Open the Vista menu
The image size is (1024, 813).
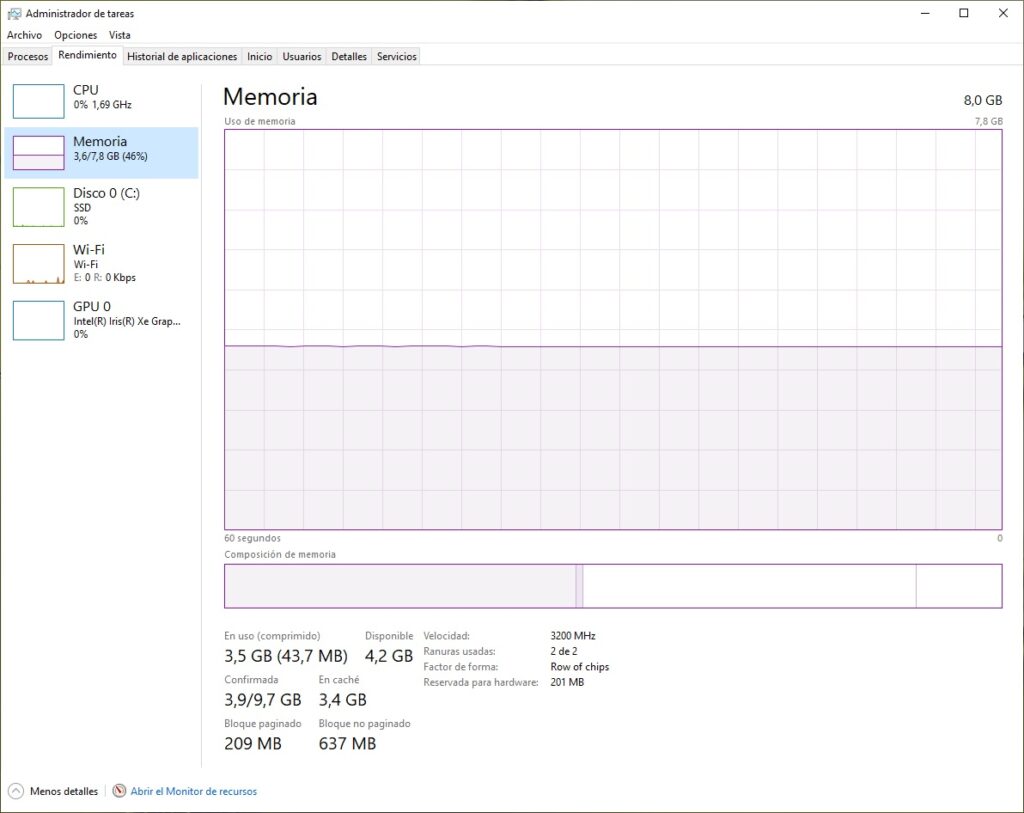pyautogui.click(x=120, y=35)
